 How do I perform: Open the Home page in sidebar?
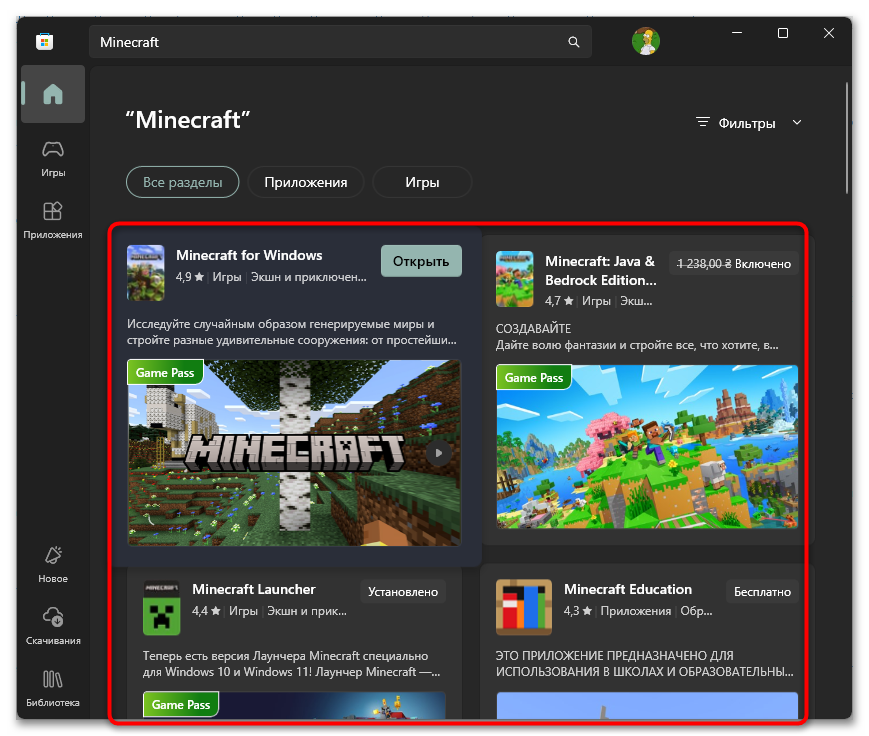[x=52, y=95]
